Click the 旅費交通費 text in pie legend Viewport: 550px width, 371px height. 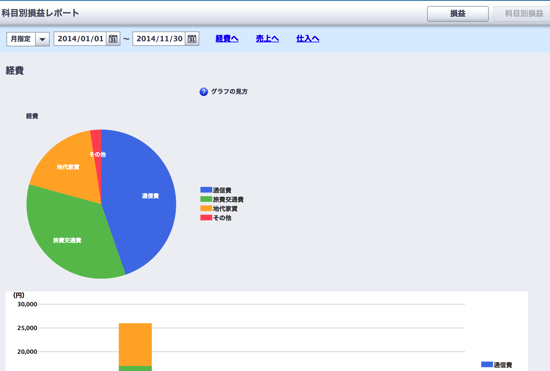coord(228,200)
